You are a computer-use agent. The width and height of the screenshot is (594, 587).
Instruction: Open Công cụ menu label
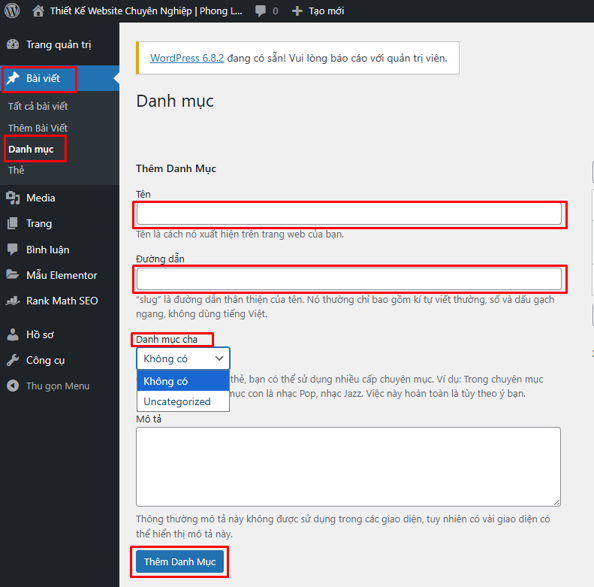coord(45,361)
